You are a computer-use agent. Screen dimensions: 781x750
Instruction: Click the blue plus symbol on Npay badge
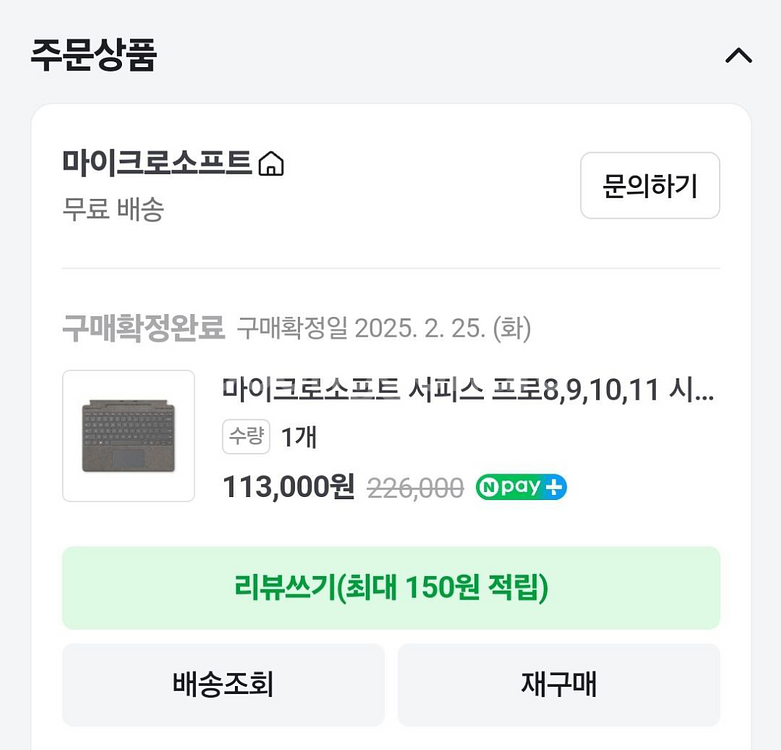click(x=555, y=487)
